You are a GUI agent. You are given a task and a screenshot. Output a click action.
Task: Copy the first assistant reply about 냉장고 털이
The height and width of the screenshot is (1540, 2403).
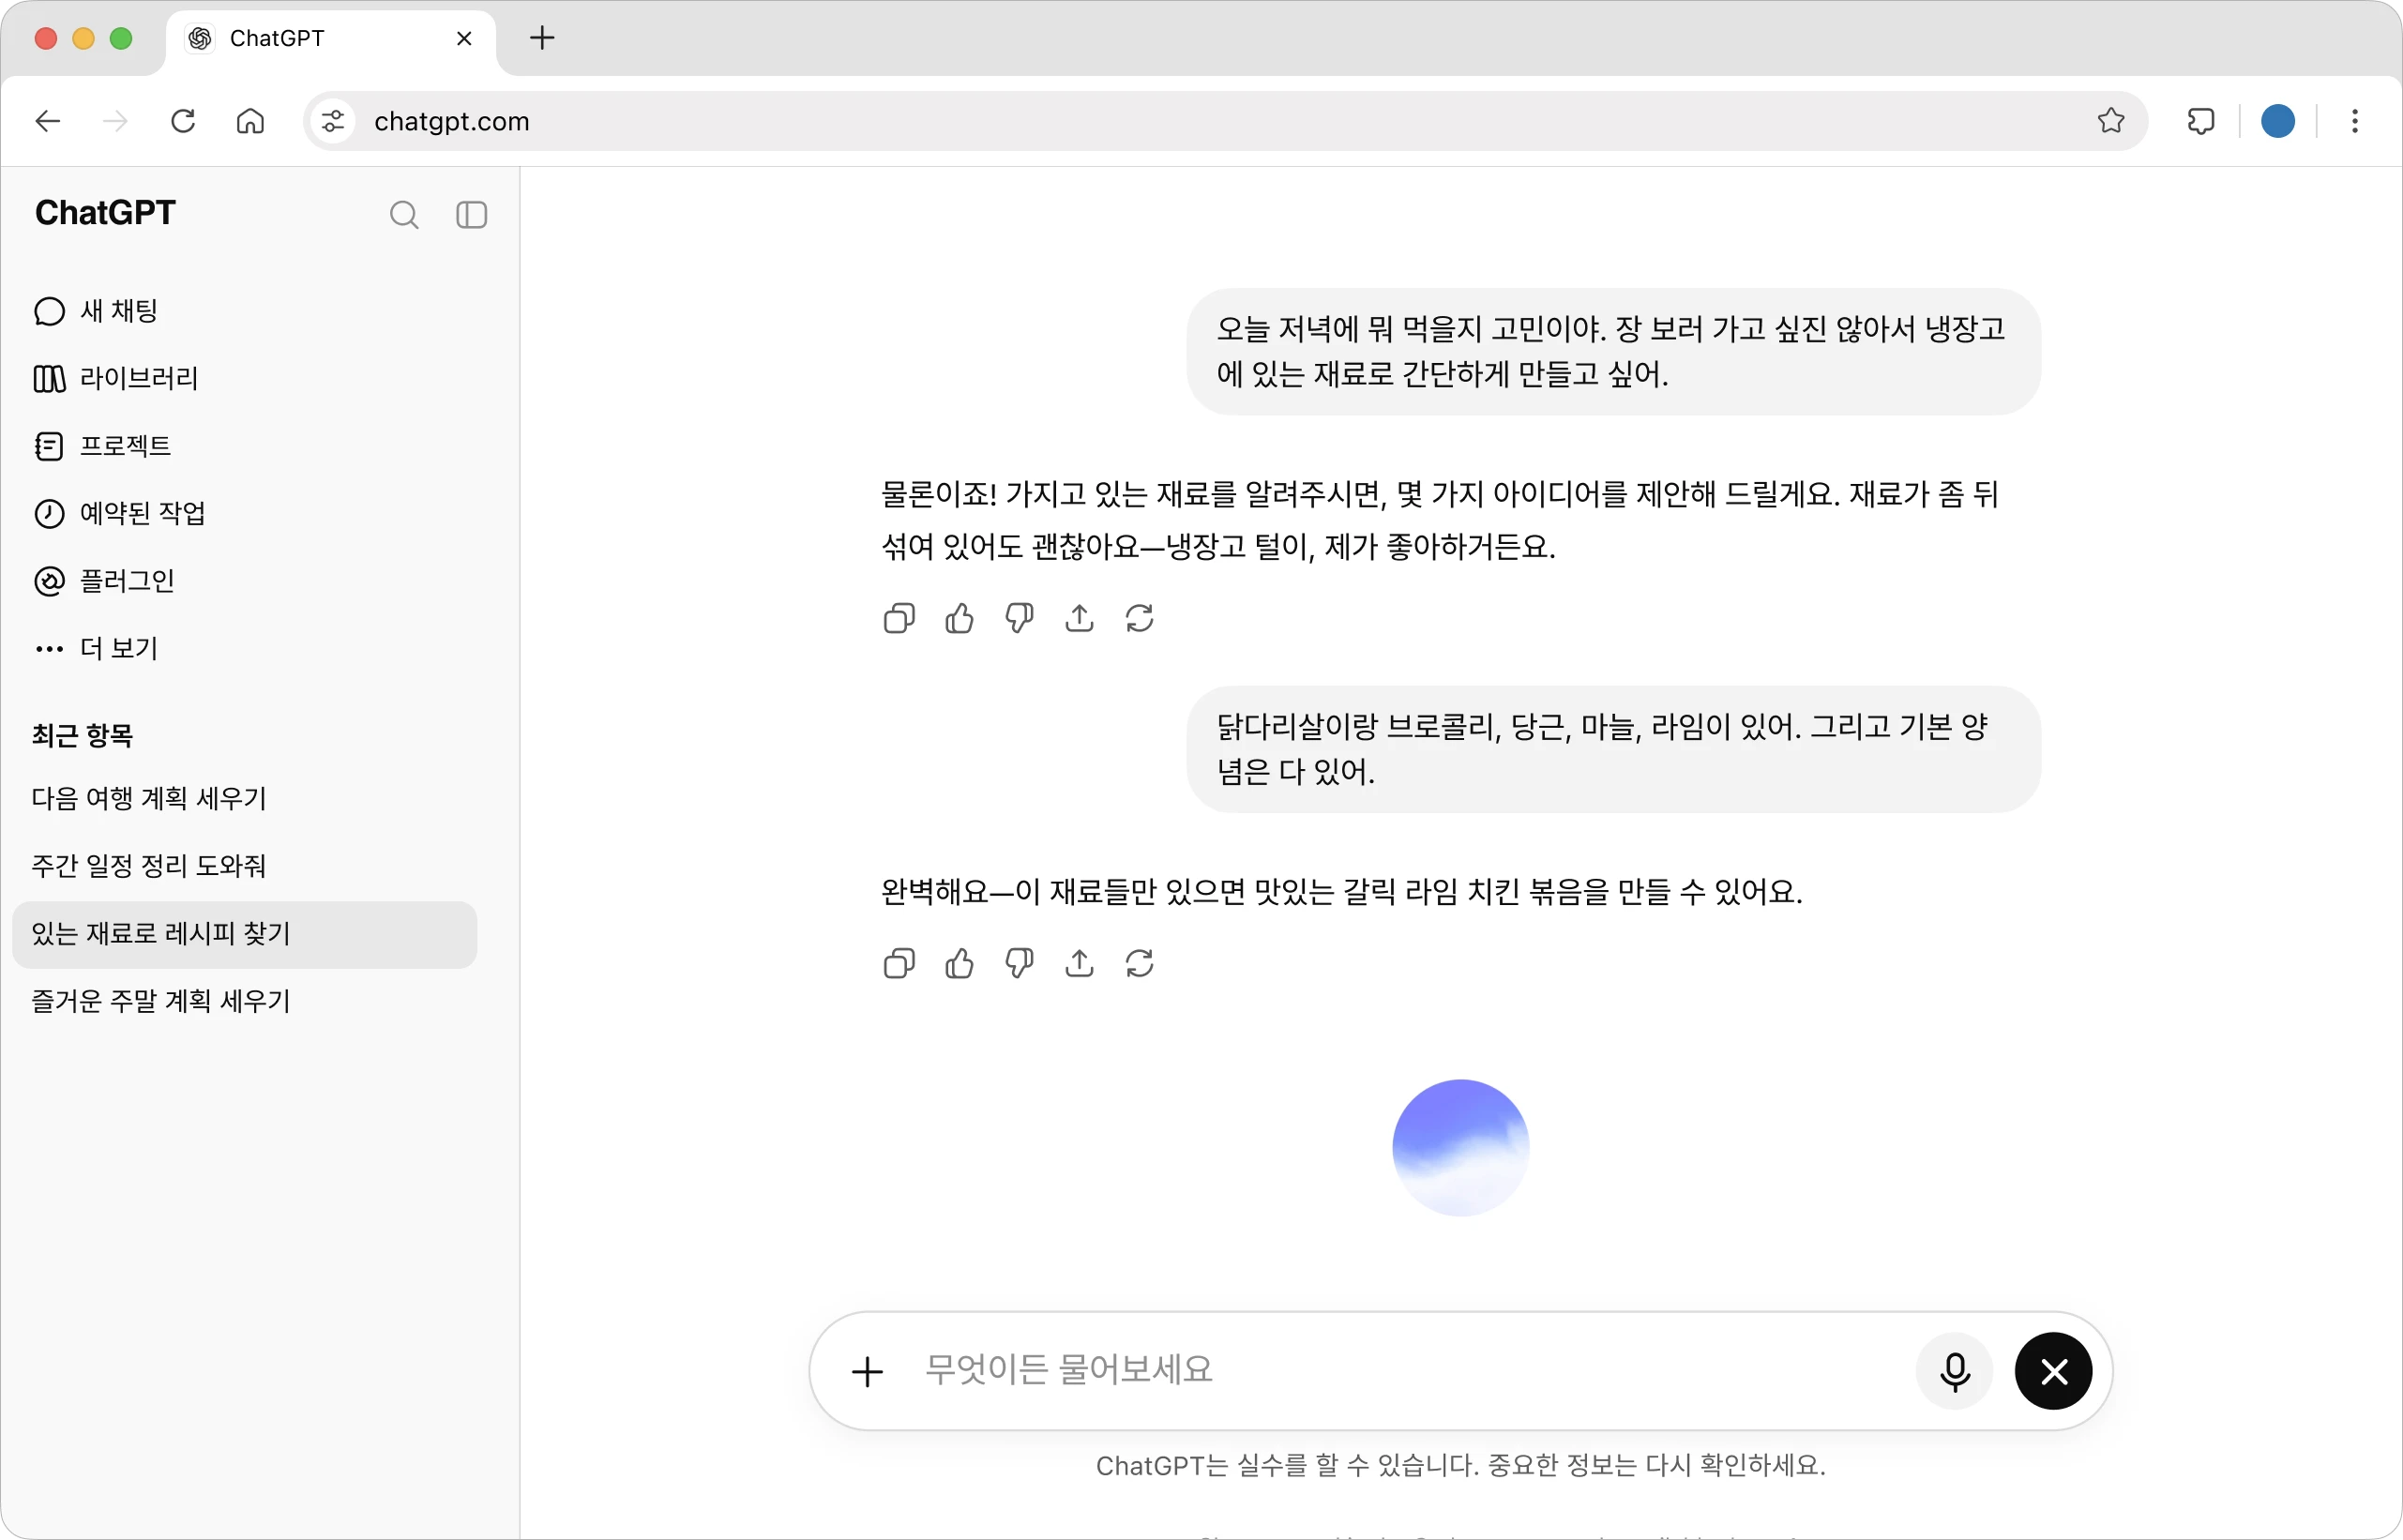(899, 619)
